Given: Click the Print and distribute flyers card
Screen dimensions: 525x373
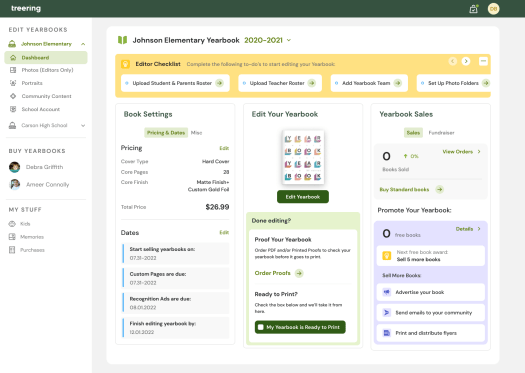Looking at the screenshot, I should pyautogui.click(x=431, y=333).
